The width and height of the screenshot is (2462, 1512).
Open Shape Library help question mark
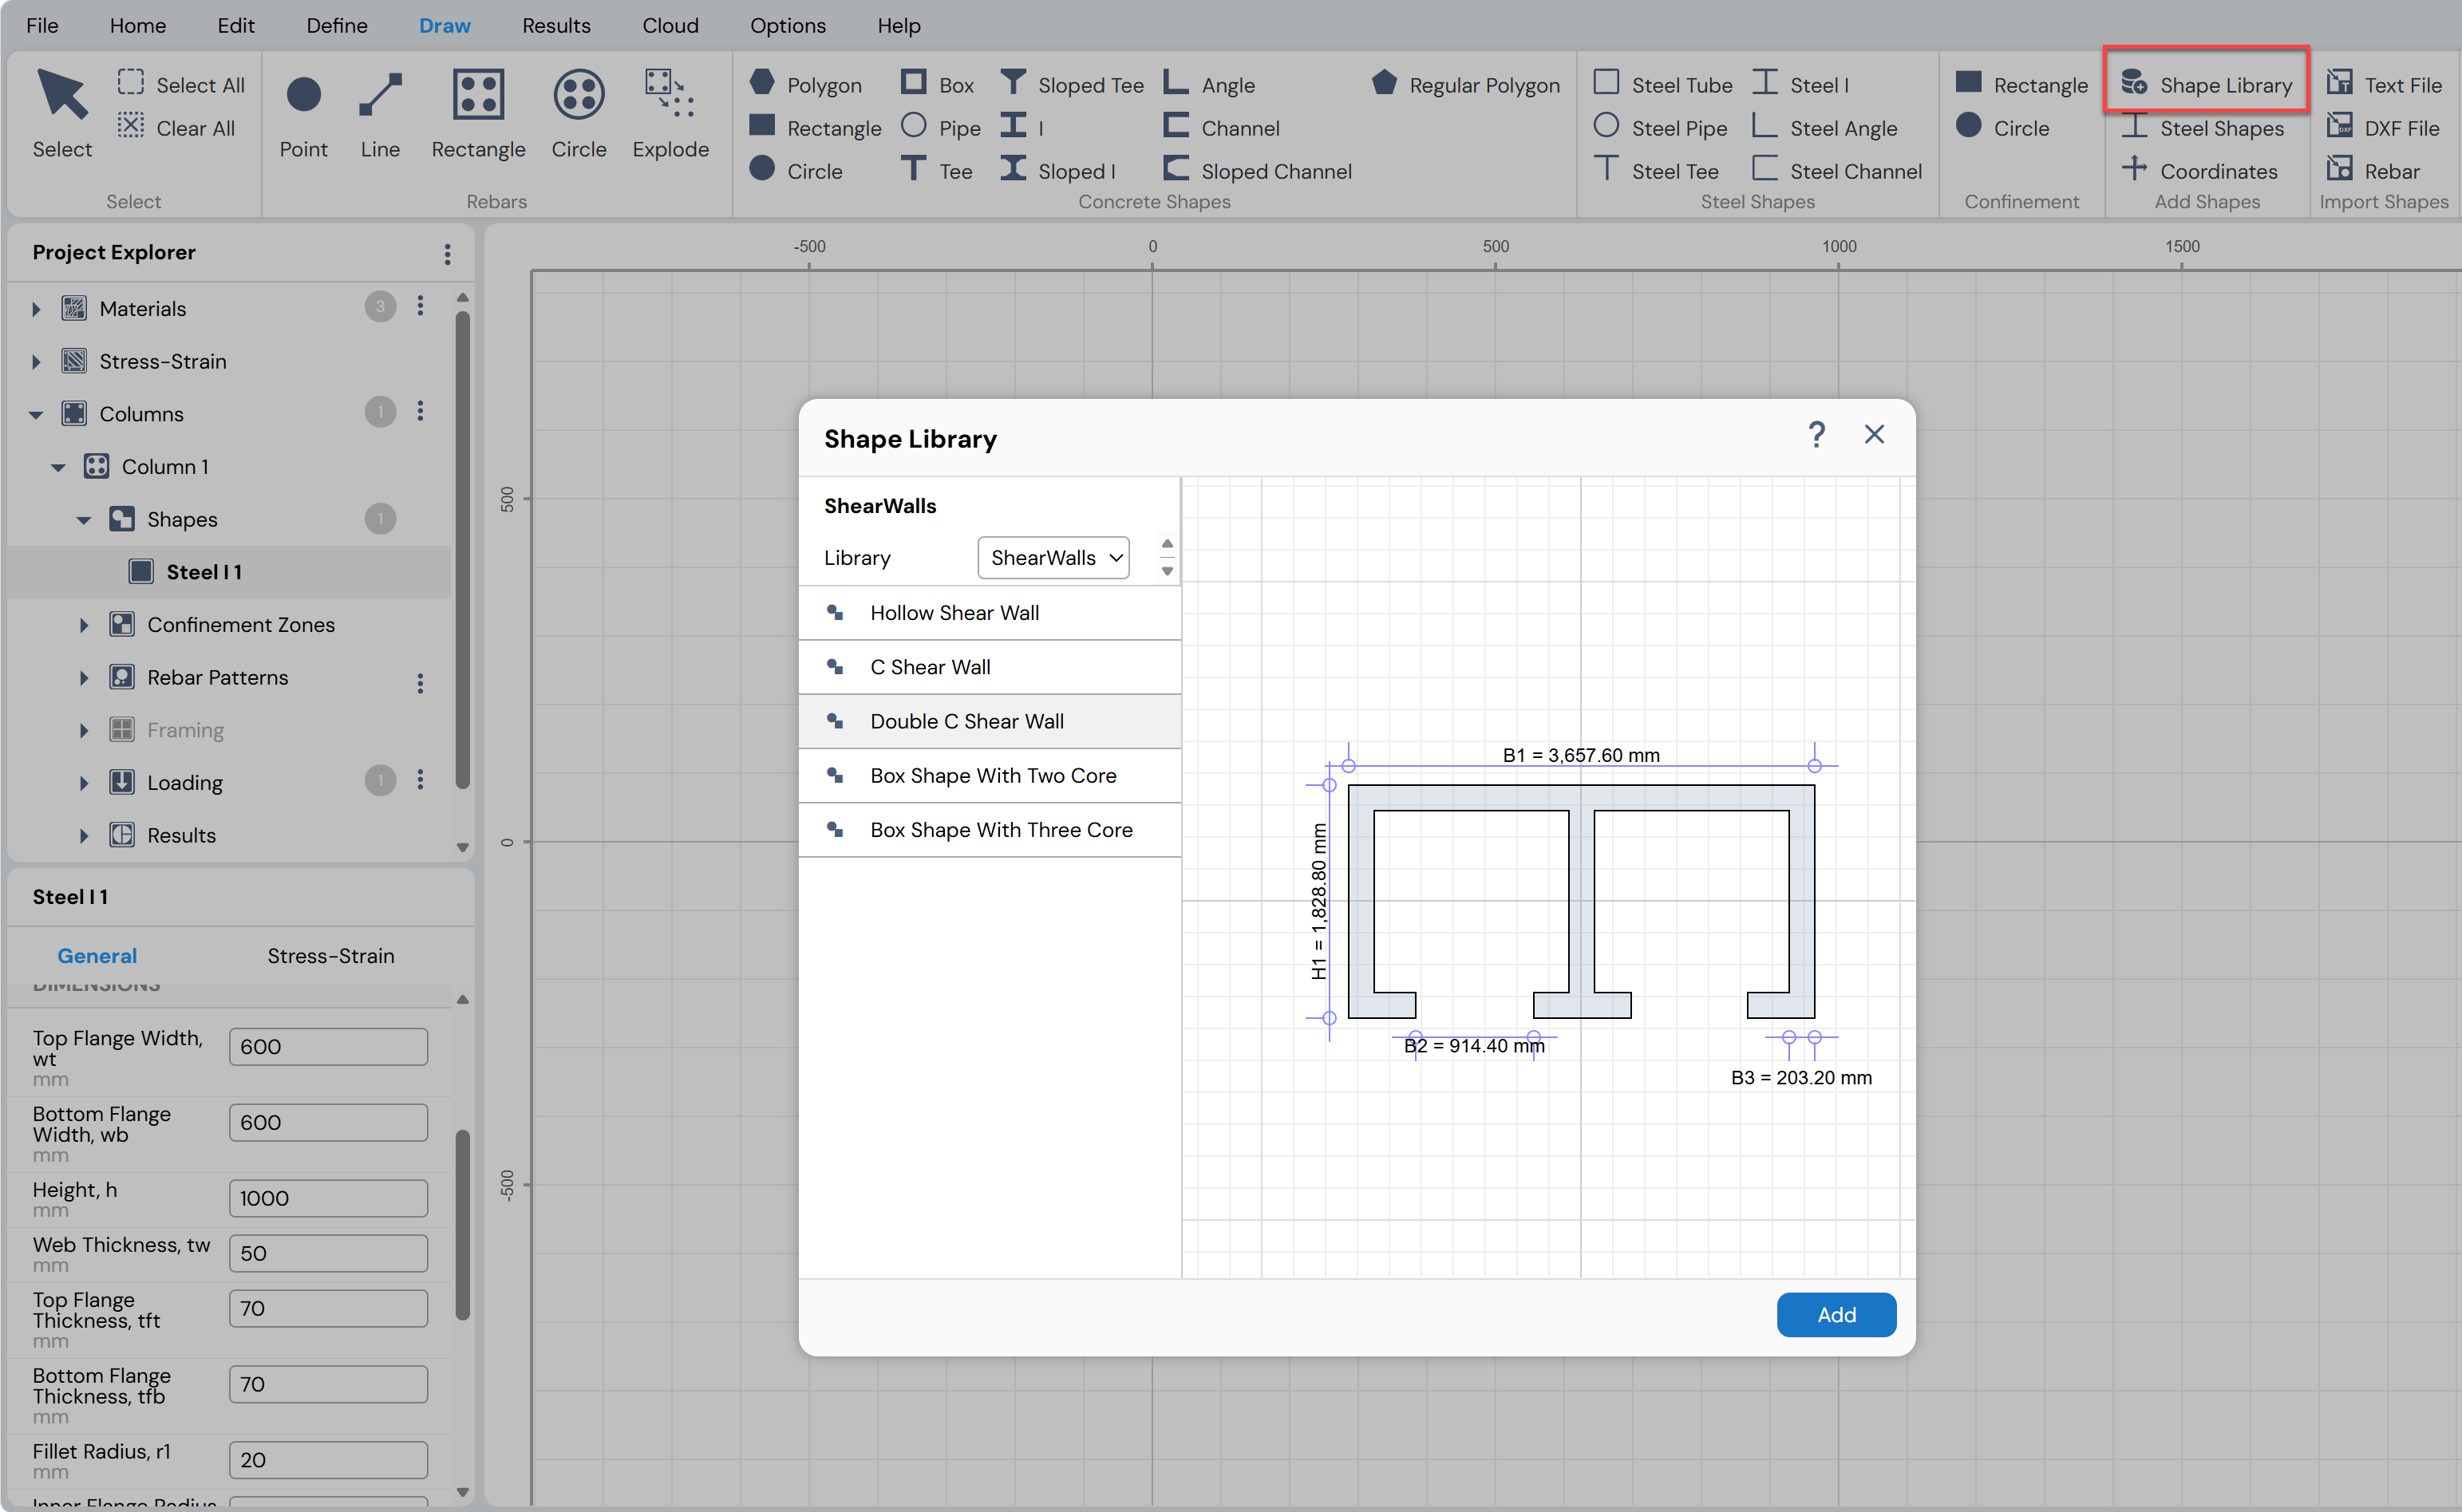[1816, 434]
